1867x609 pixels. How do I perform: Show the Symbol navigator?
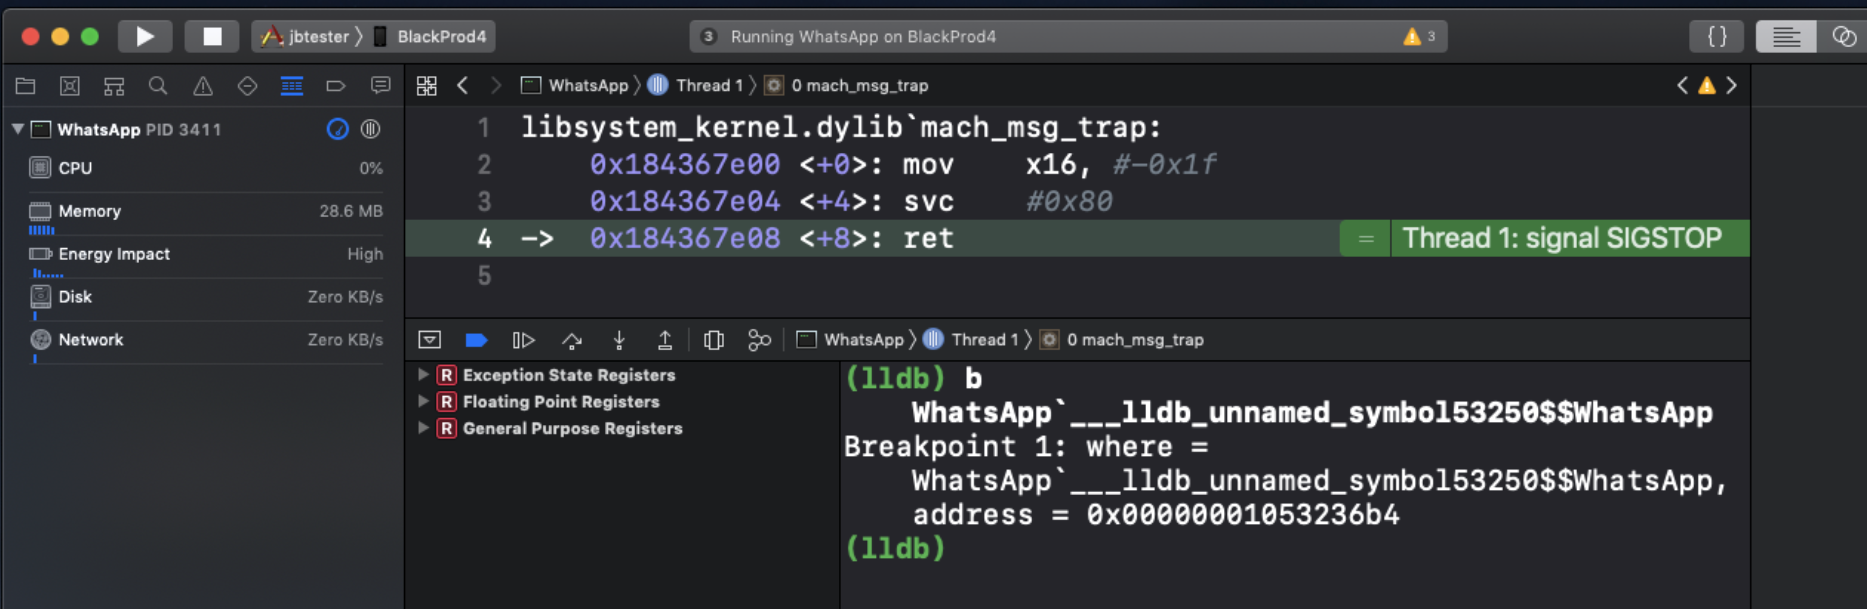tap(114, 86)
